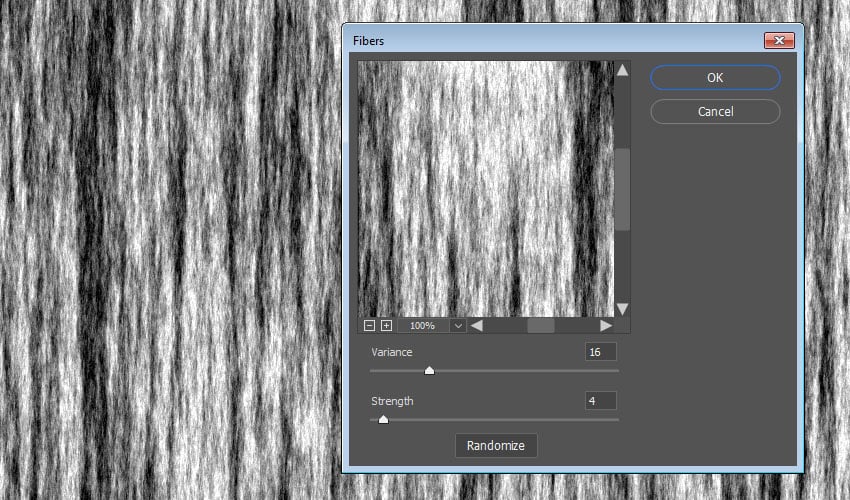Click the Strength label text
Viewport: 850px width, 500px height.
tap(392, 401)
